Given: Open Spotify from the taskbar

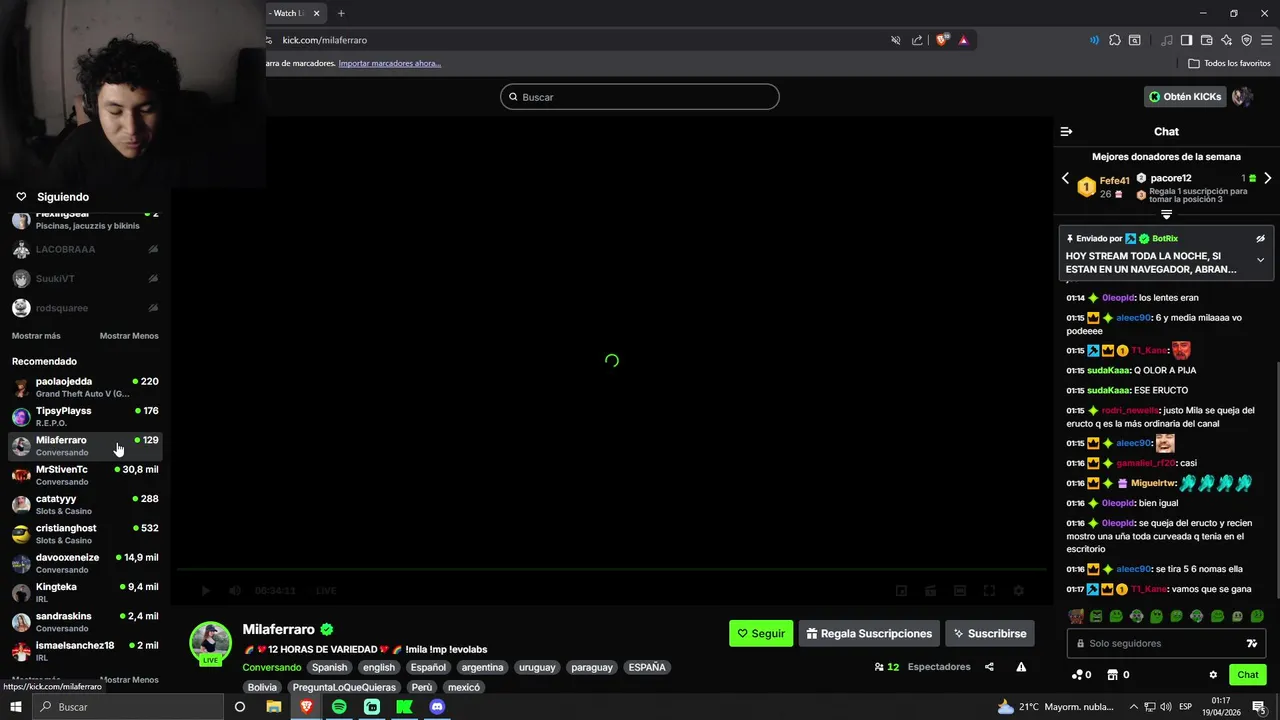Looking at the screenshot, I should tap(339, 707).
